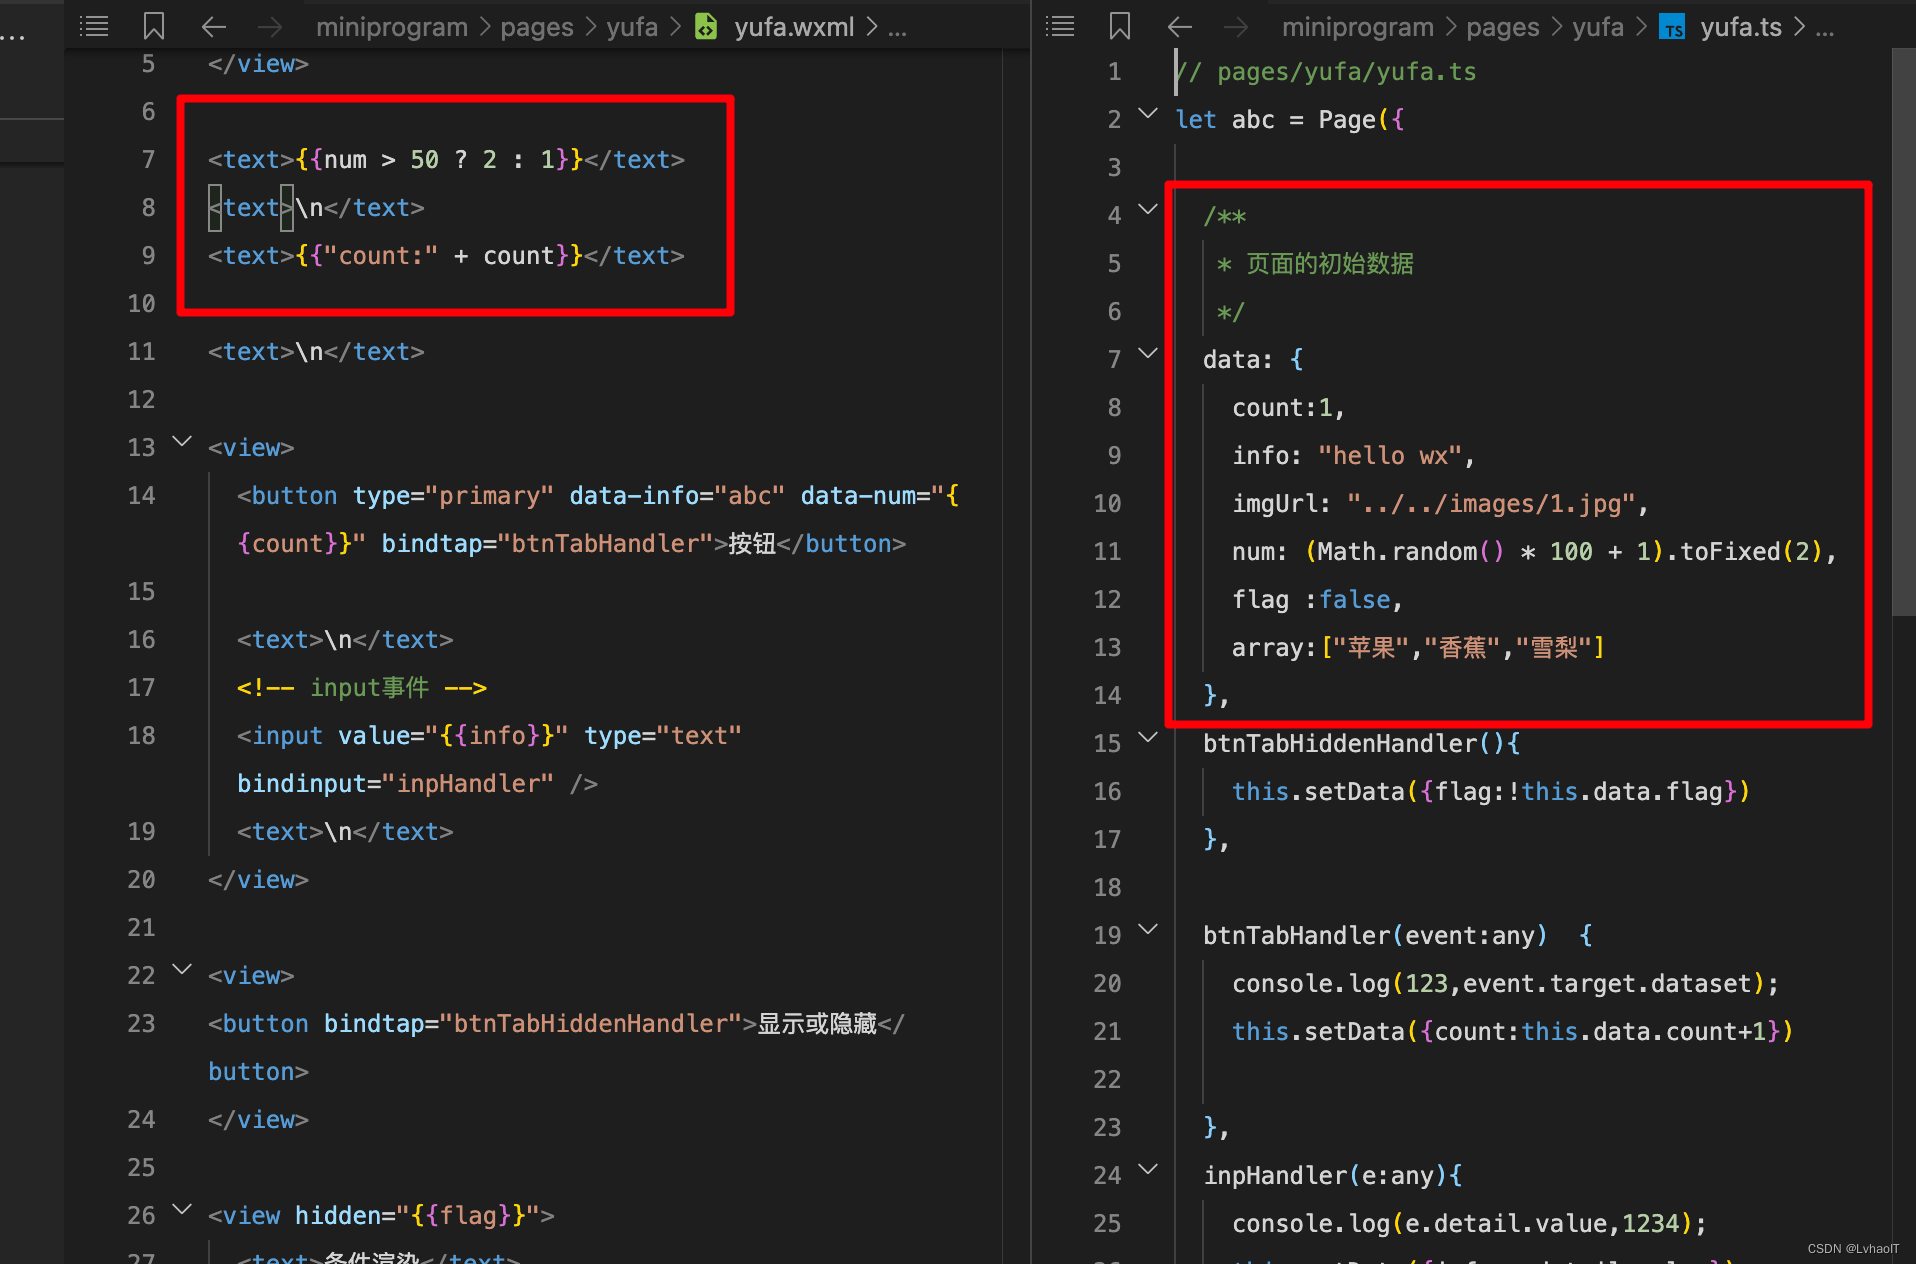Go forward using right editor's forward arrow
Screen dimensions: 1916x1264
pos(1236,27)
